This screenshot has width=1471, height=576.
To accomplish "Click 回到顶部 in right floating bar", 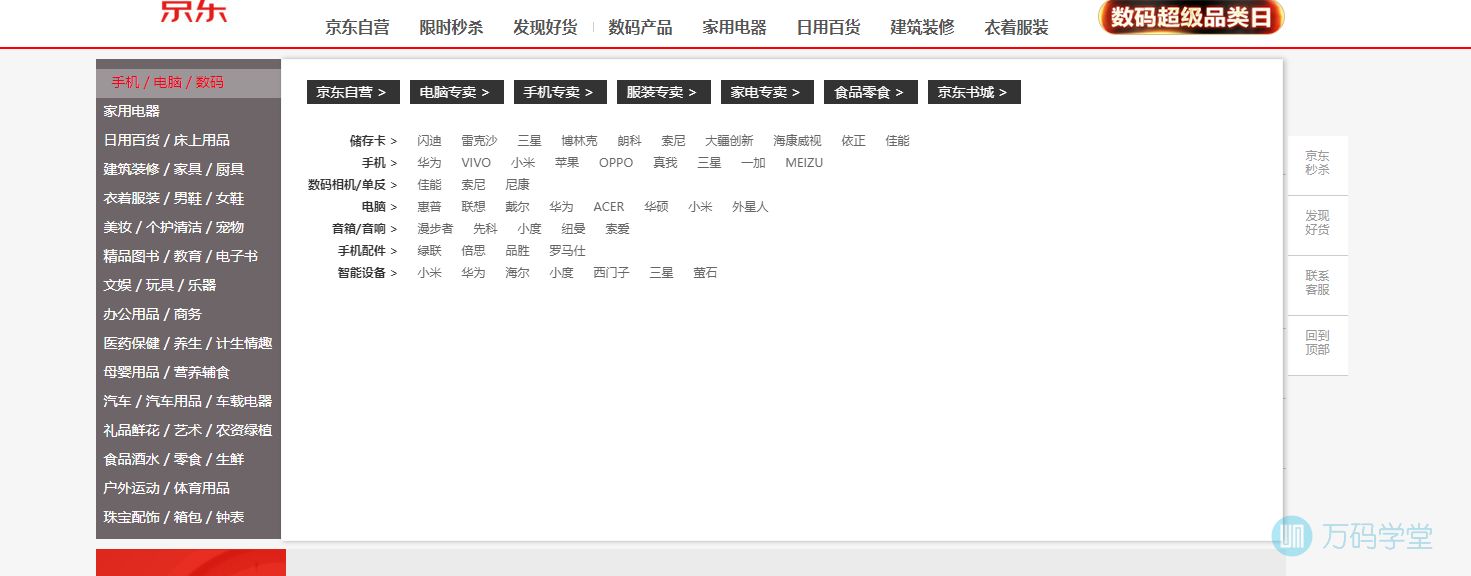I will (1317, 343).
